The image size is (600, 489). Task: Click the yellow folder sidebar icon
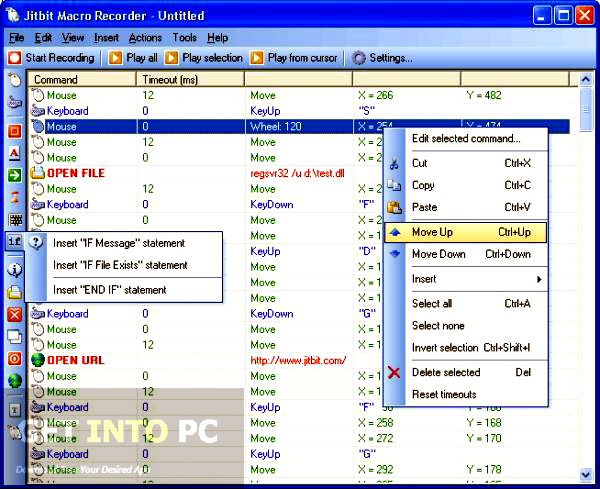point(15,292)
